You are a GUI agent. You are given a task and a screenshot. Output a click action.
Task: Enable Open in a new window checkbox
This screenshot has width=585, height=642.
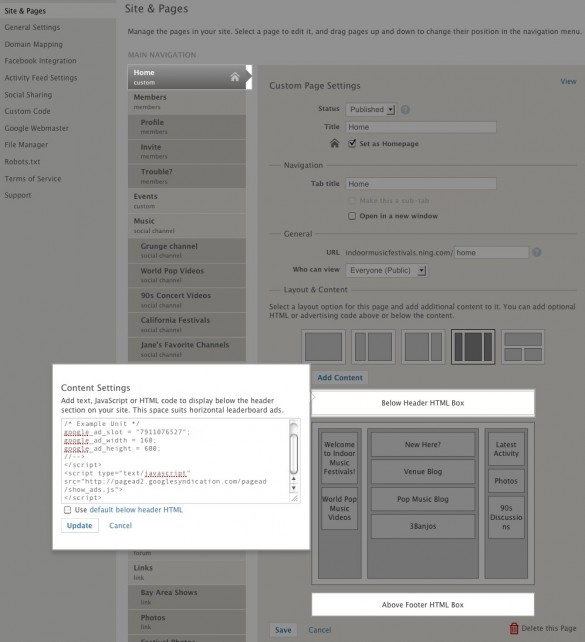tap(352, 216)
